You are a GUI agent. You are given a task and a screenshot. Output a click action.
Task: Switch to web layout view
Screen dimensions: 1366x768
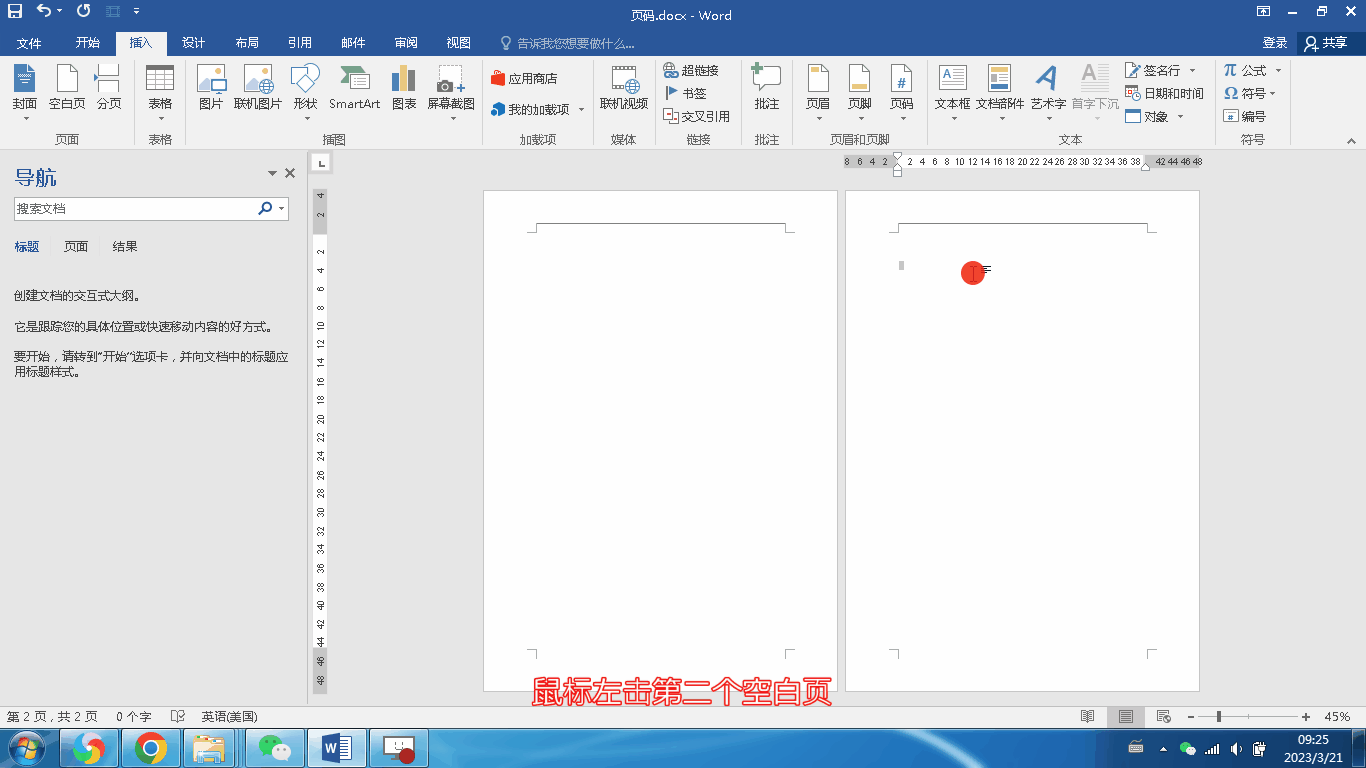point(1164,717)
